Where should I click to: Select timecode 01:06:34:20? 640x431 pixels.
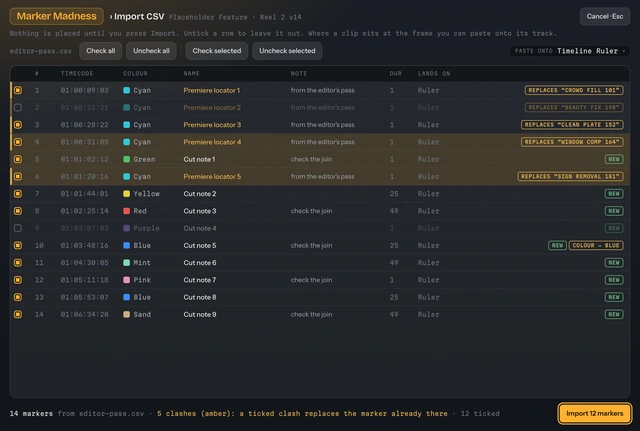[x=84, y=314]
